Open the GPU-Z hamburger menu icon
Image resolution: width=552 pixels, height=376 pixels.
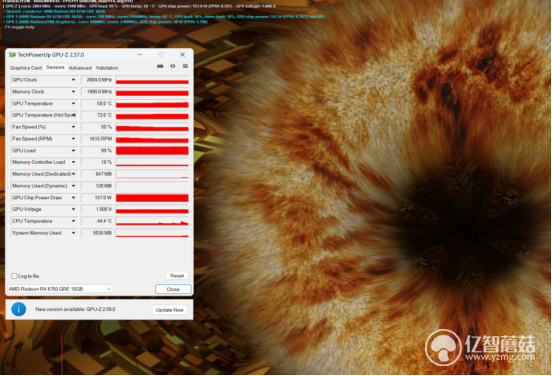coord(185,66)
